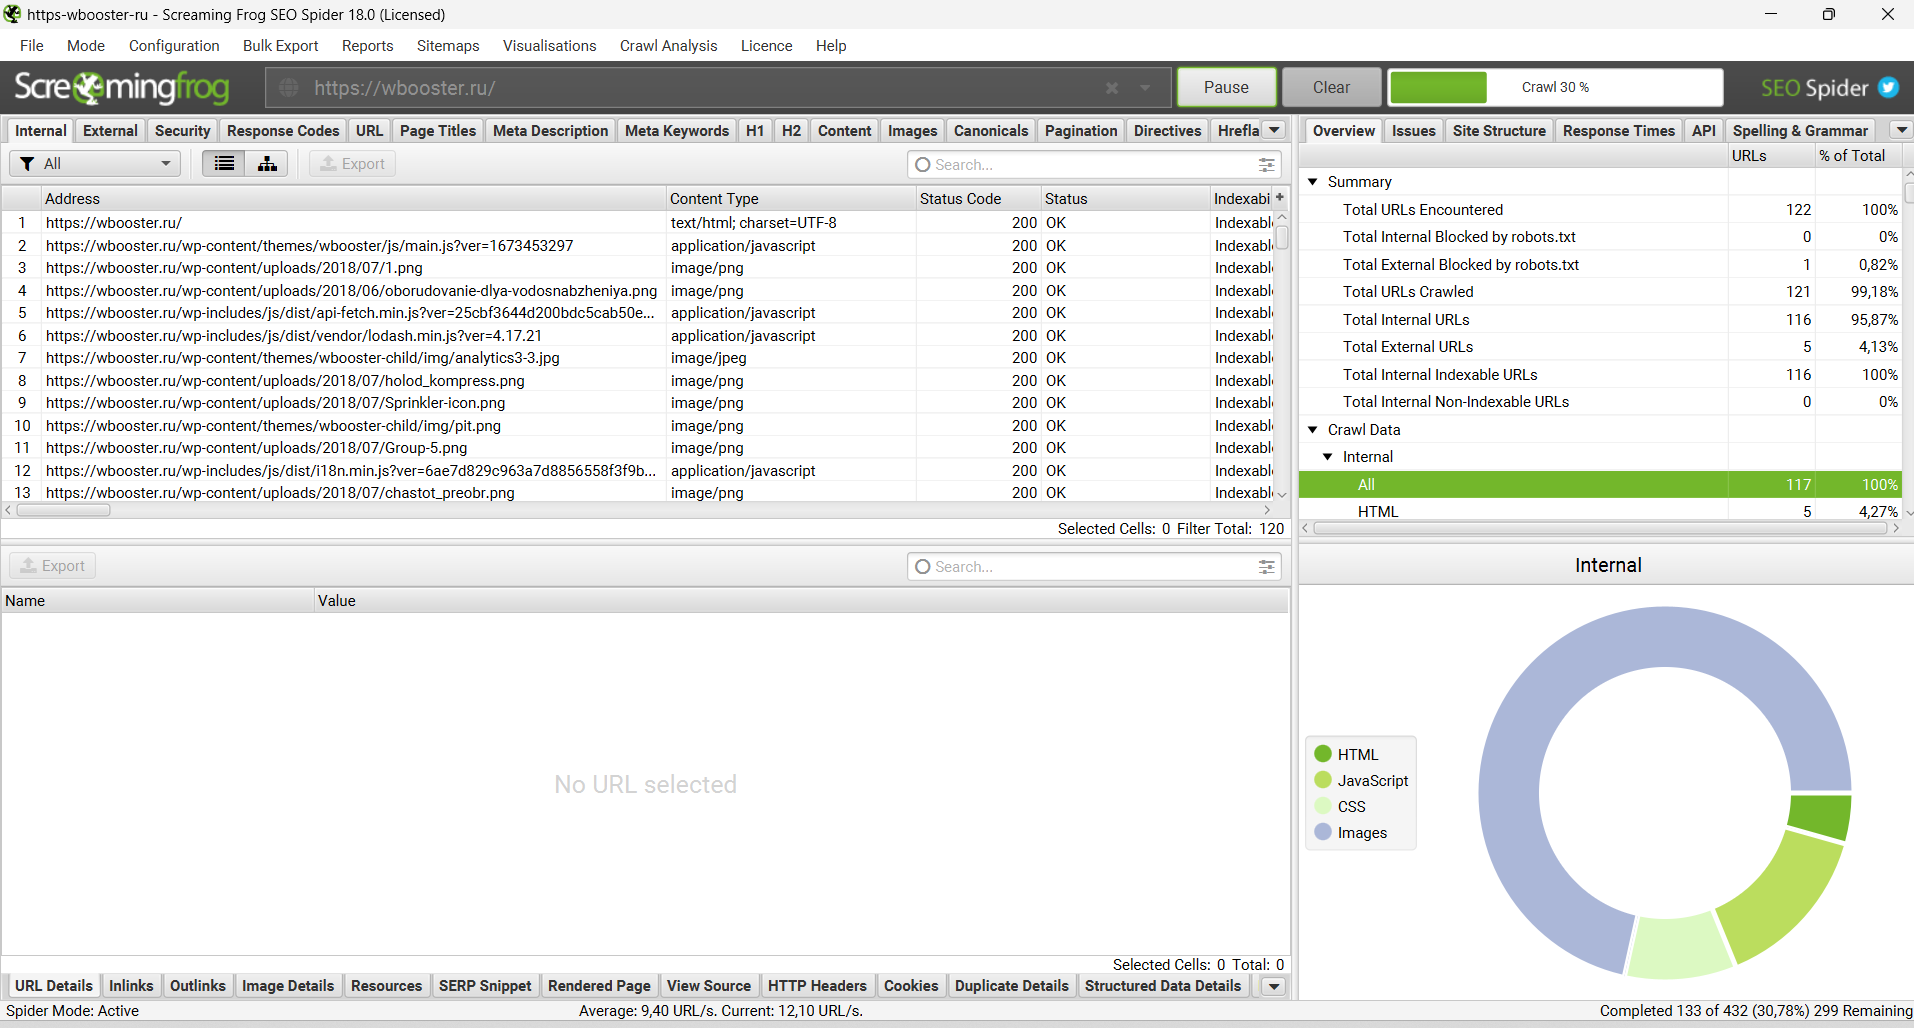Pause the crawl
Screen dimensions: 1914x1028
click(1227, 87)
